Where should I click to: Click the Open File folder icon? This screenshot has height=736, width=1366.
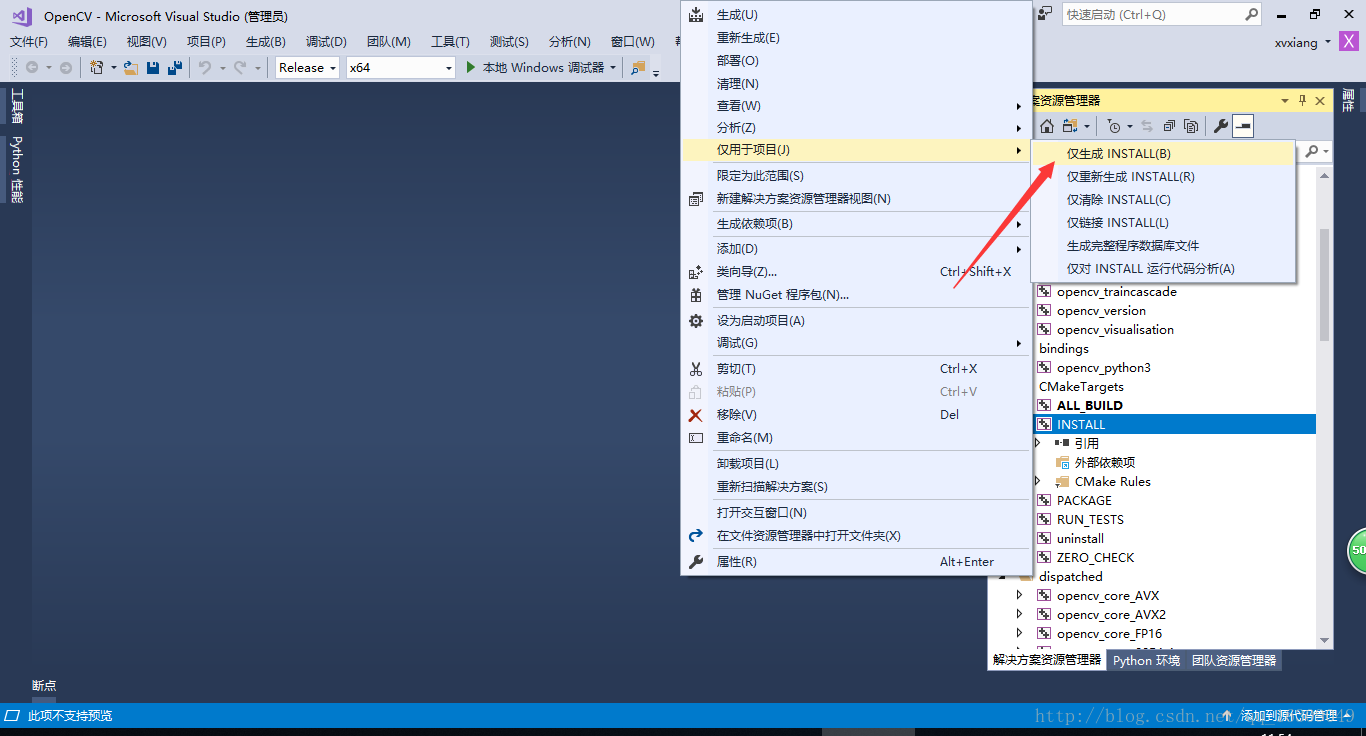(x=131, y=67)
